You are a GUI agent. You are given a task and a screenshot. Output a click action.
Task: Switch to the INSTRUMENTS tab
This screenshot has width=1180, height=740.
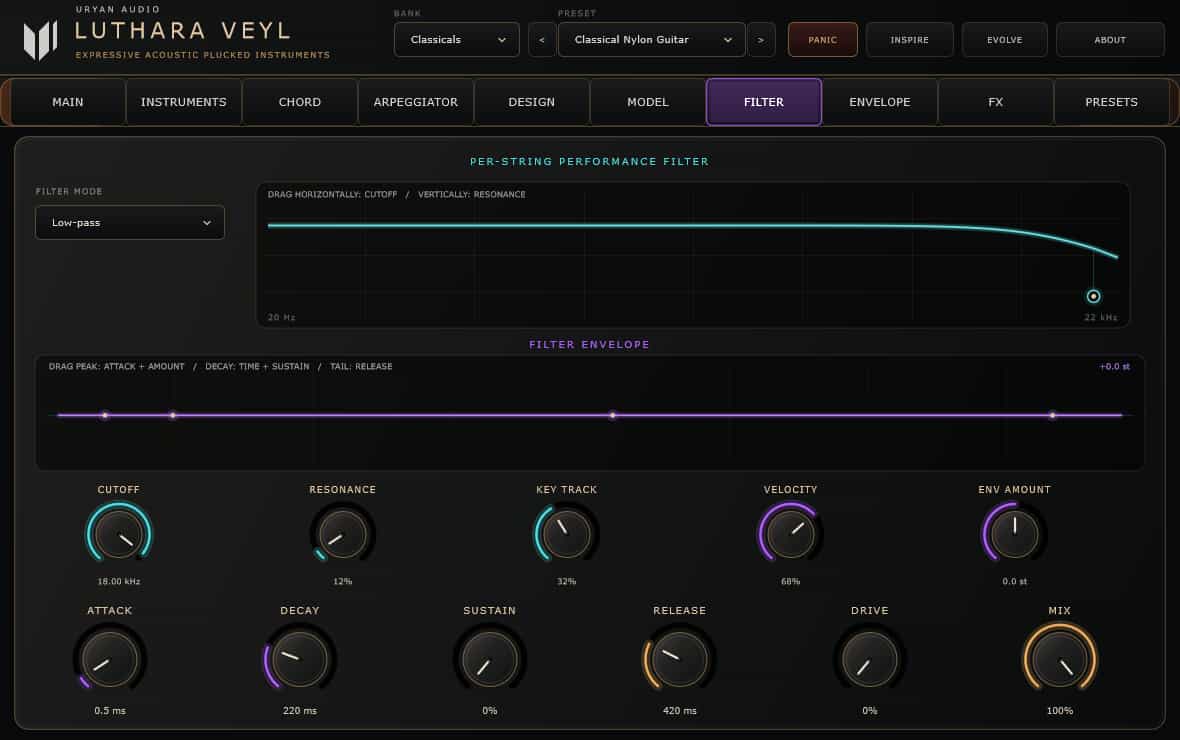pos(184,102)
